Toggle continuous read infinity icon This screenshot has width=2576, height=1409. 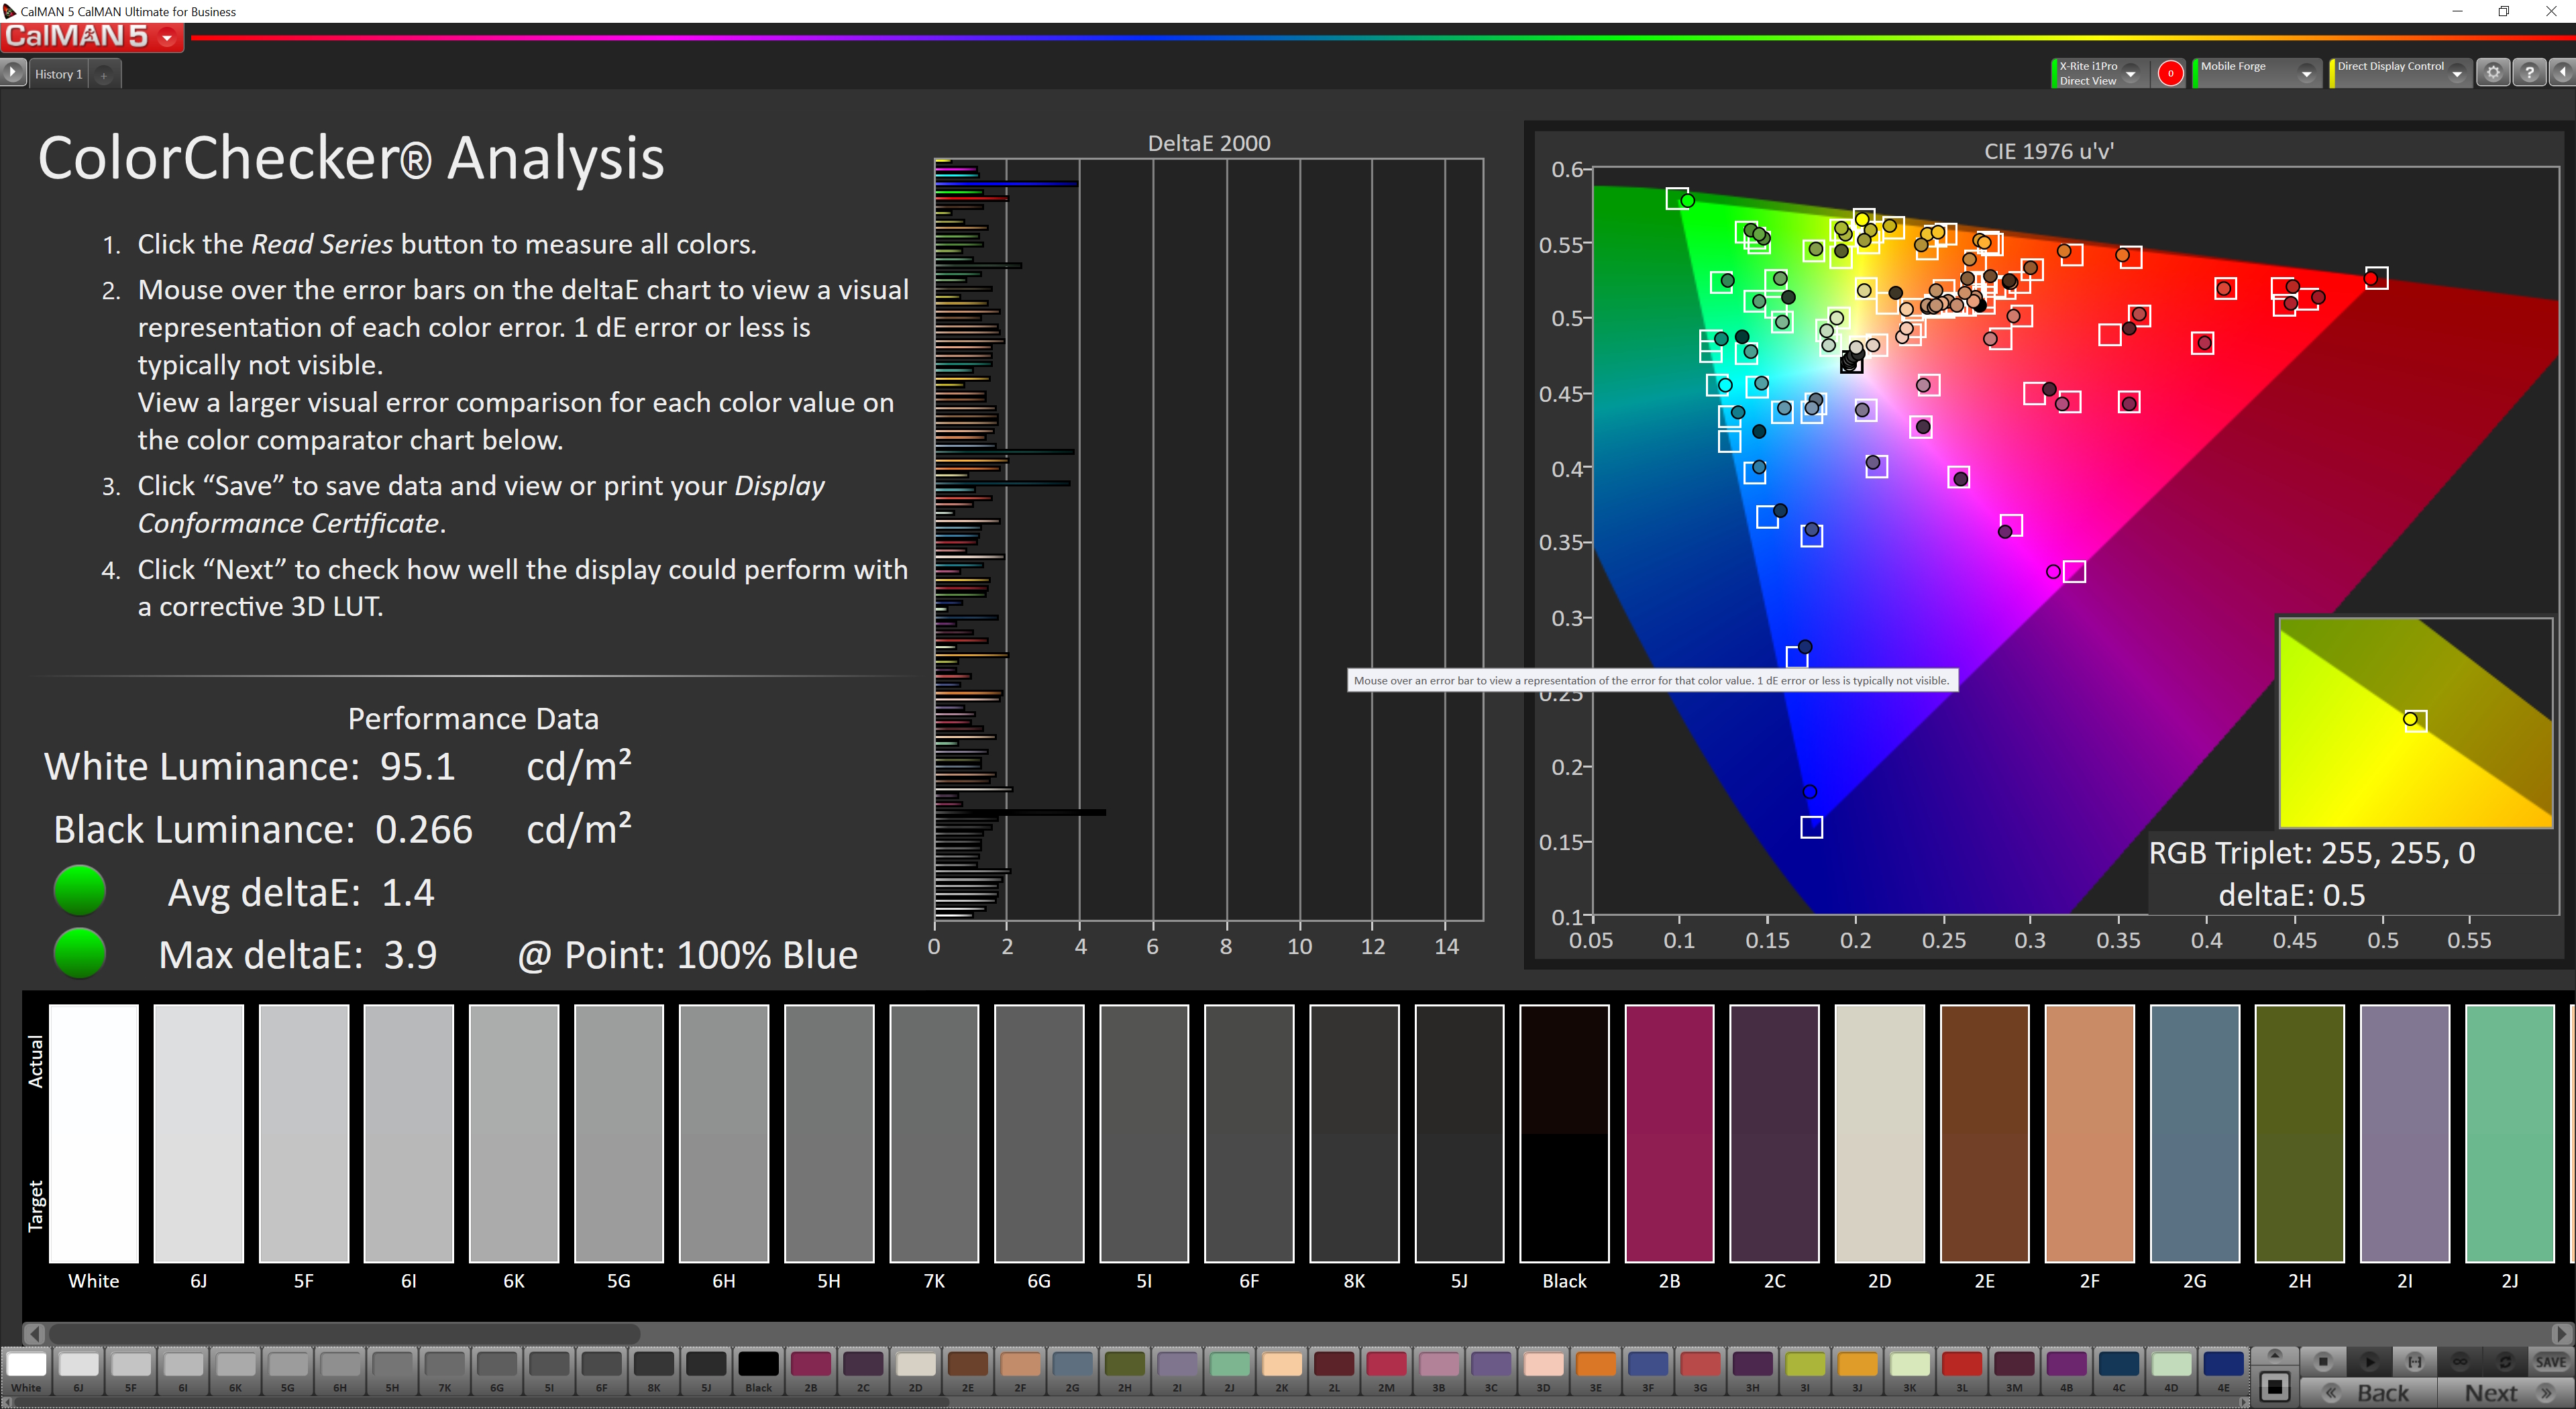(x=2460, y=1361)
